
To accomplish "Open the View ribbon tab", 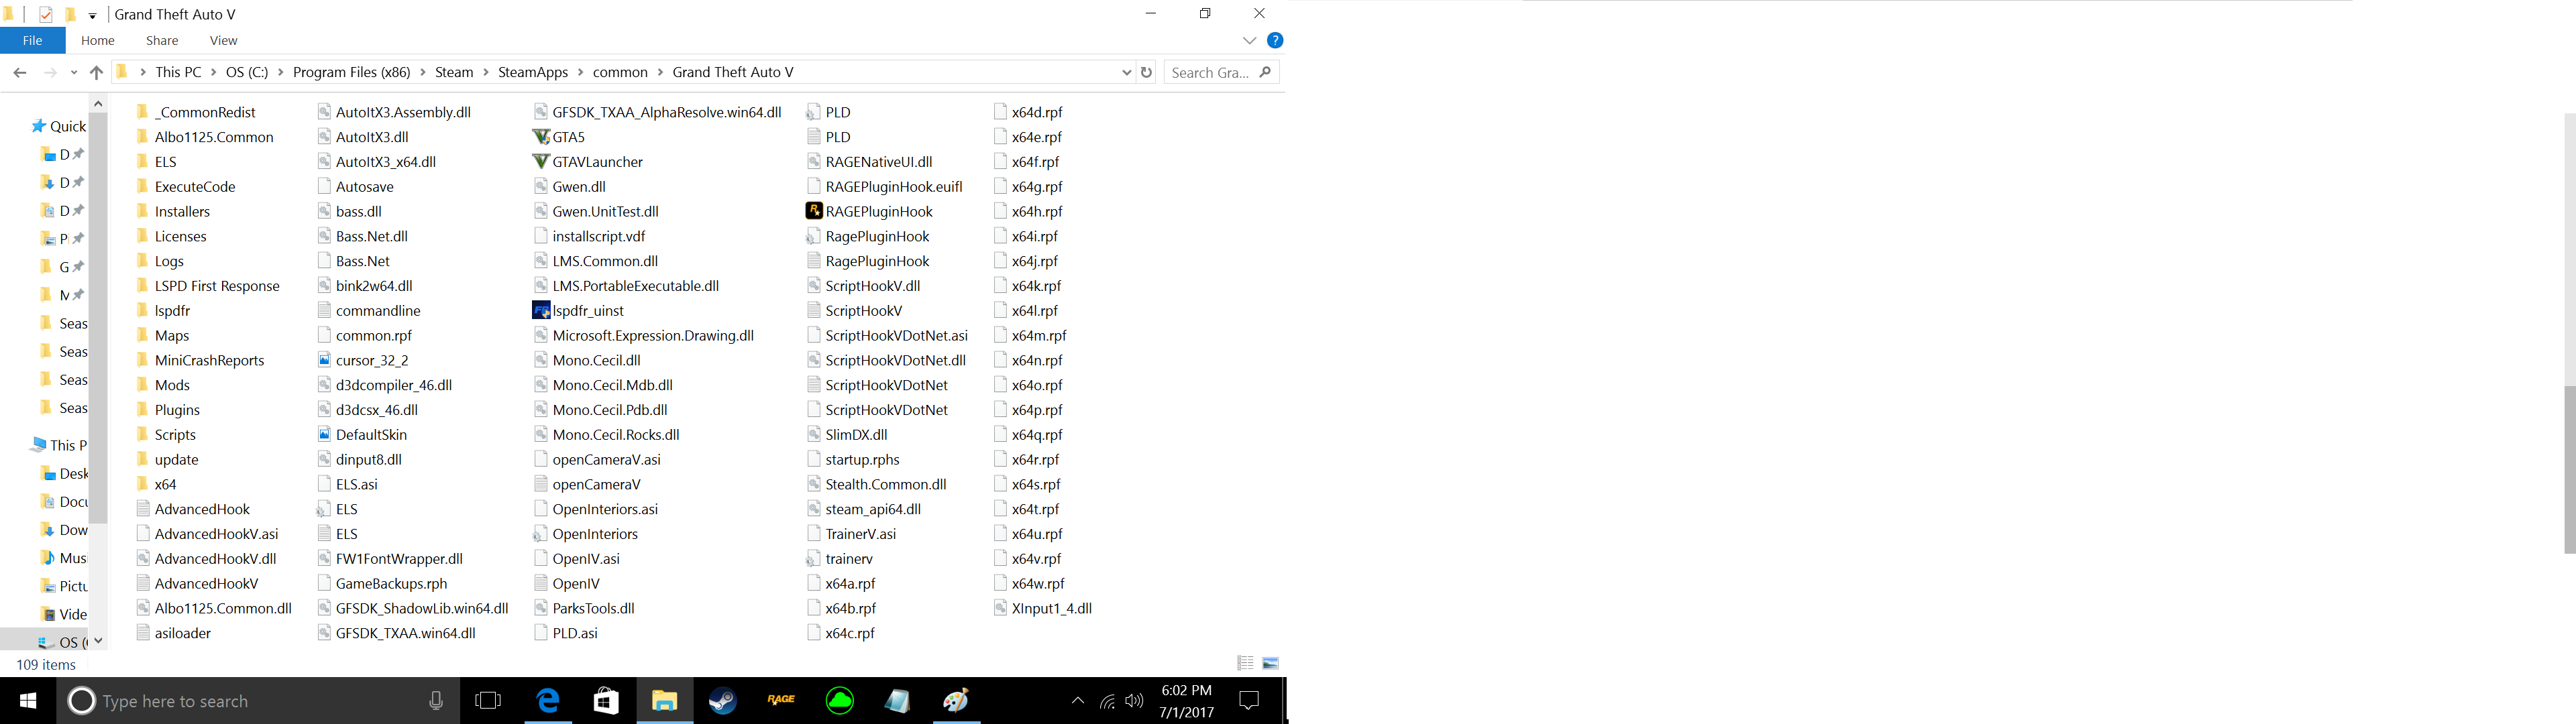I will (x=223, y=41).
